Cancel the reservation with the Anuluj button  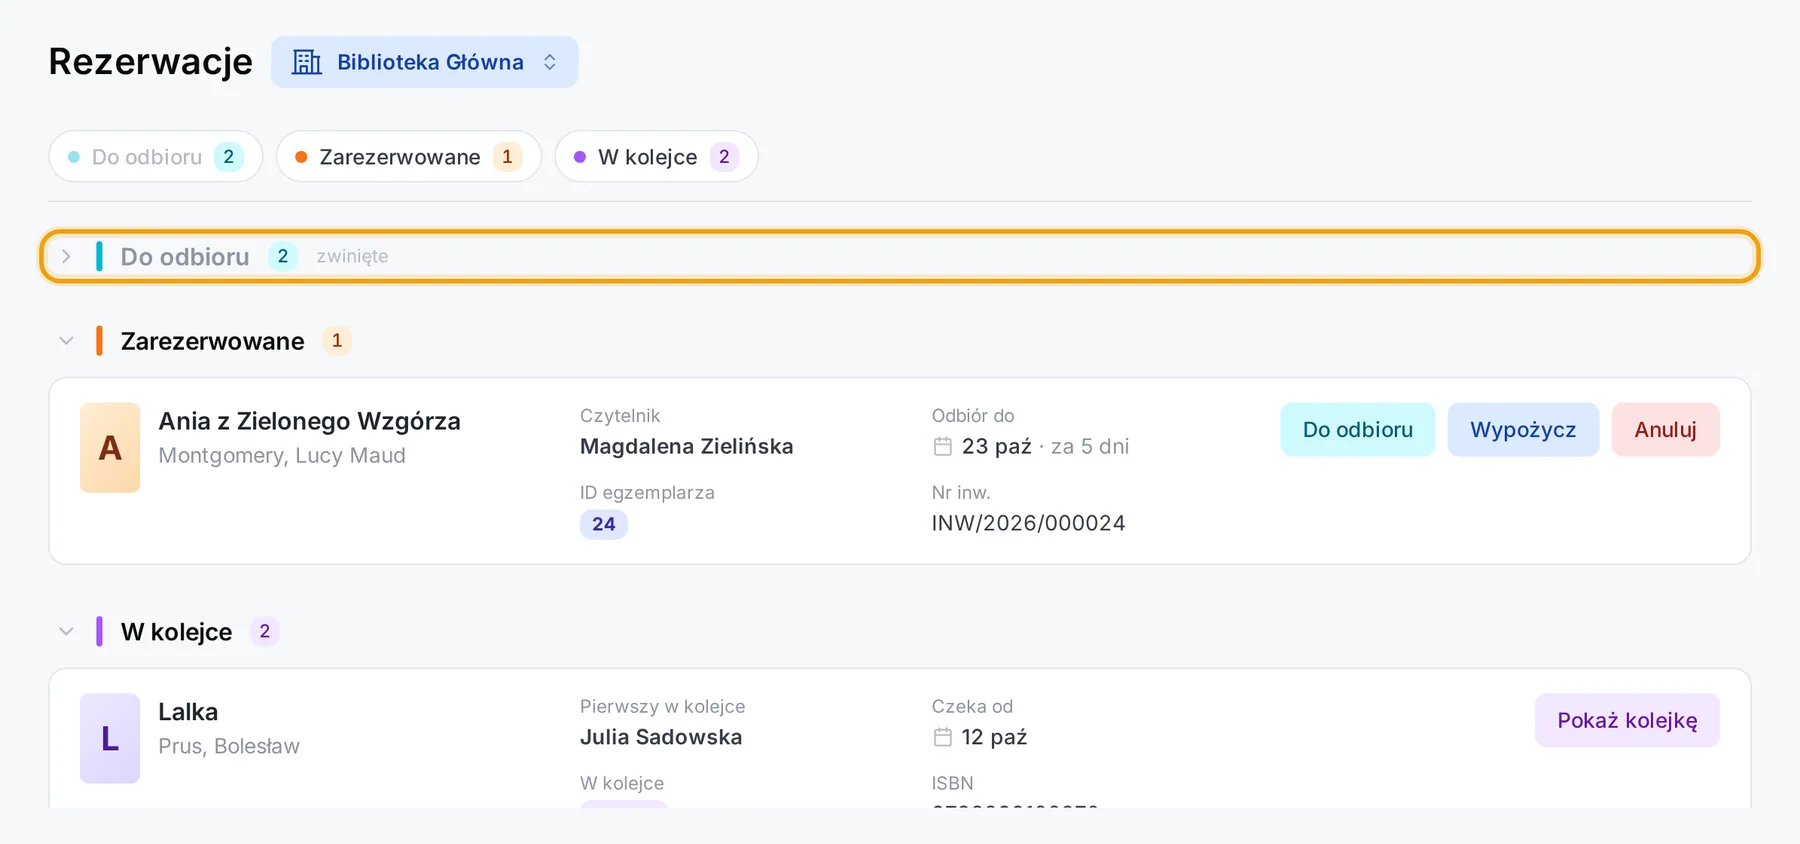point(1665,430)
